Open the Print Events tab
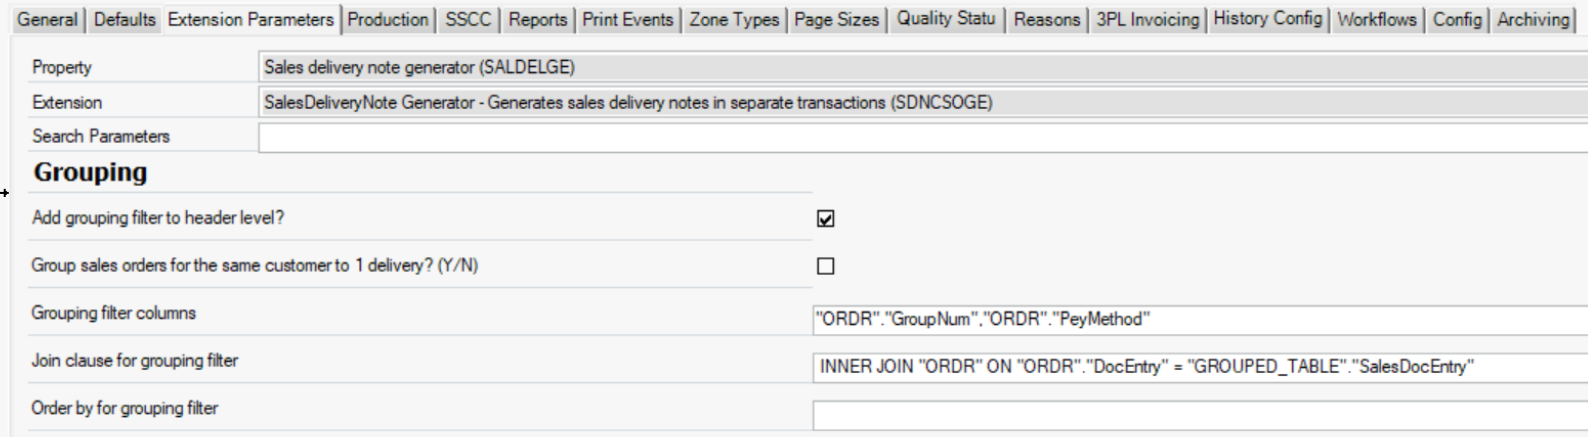This screenshot has width=1588, height=437. [x=628, y=19]
